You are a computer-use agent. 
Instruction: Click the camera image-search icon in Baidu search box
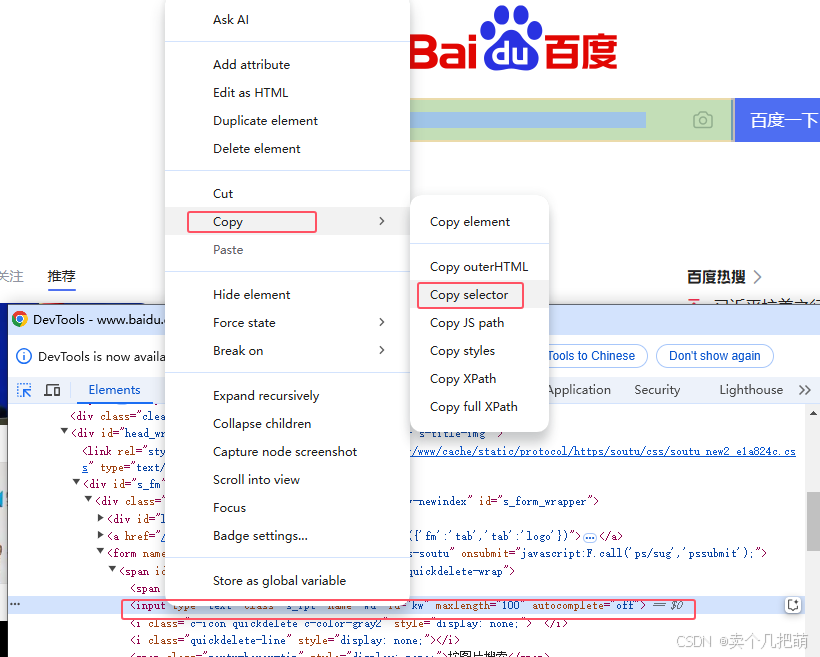[x=702, y=120]
